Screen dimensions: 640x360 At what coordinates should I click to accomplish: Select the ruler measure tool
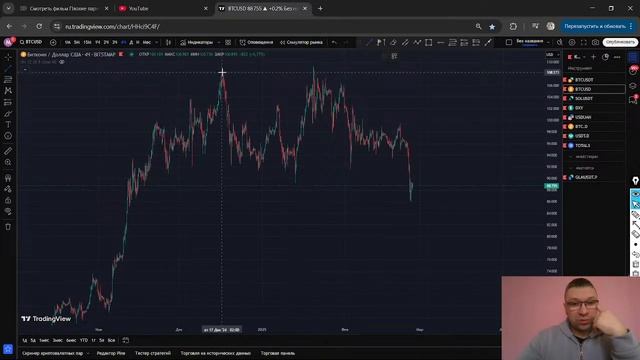[x=8, y=151]
